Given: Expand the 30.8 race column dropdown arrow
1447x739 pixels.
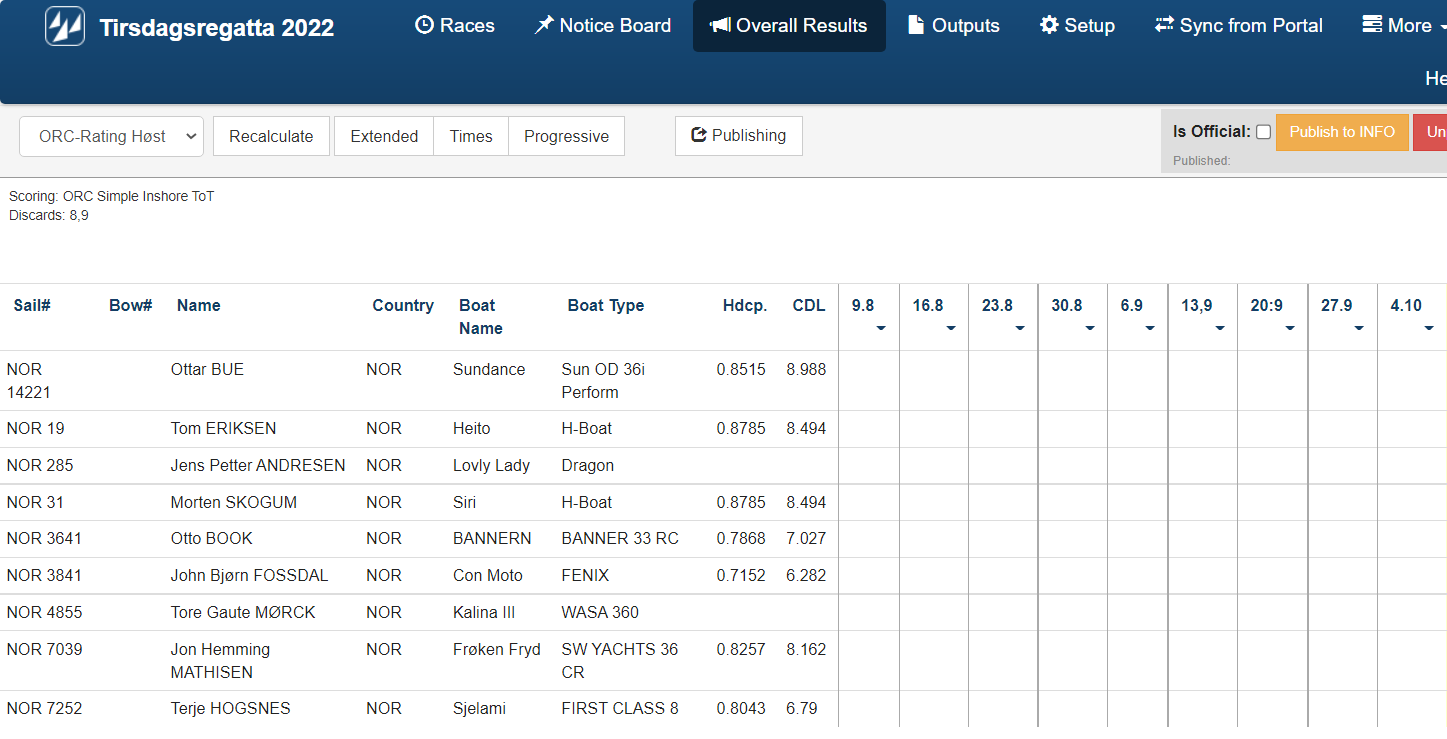Looking at the screenshot, I should (x=1090, y=328).
